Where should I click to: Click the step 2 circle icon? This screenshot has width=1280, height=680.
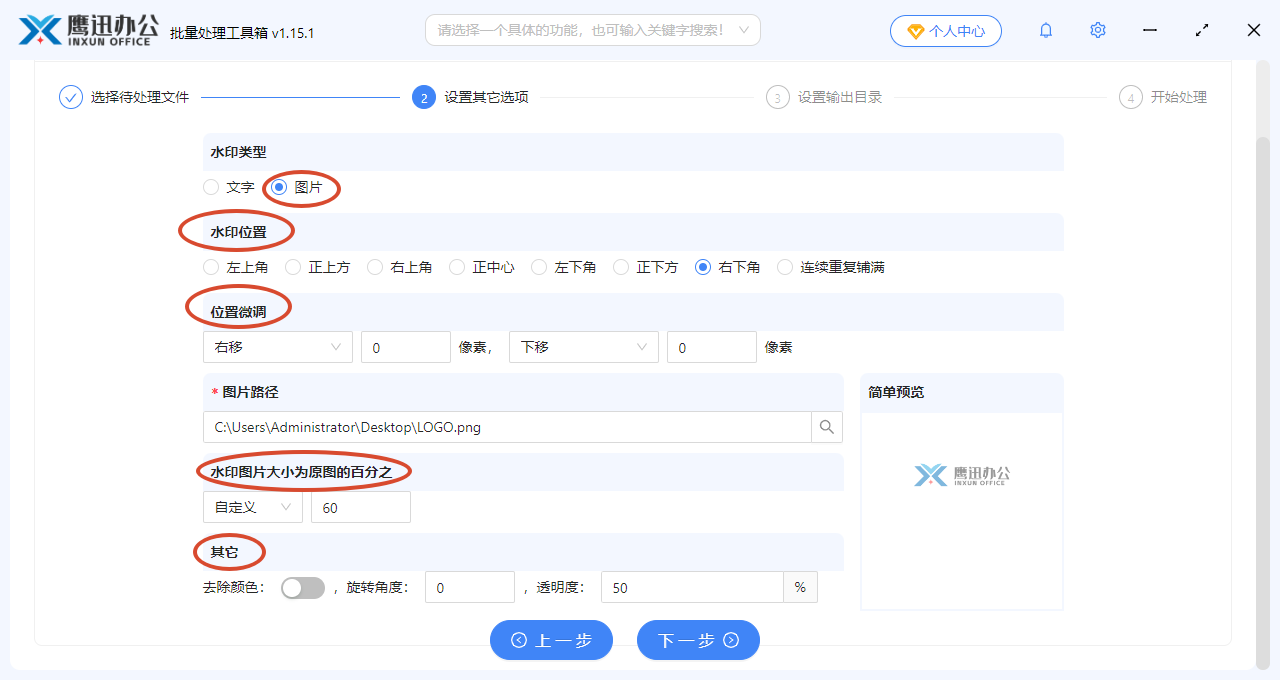click(424, 97)
